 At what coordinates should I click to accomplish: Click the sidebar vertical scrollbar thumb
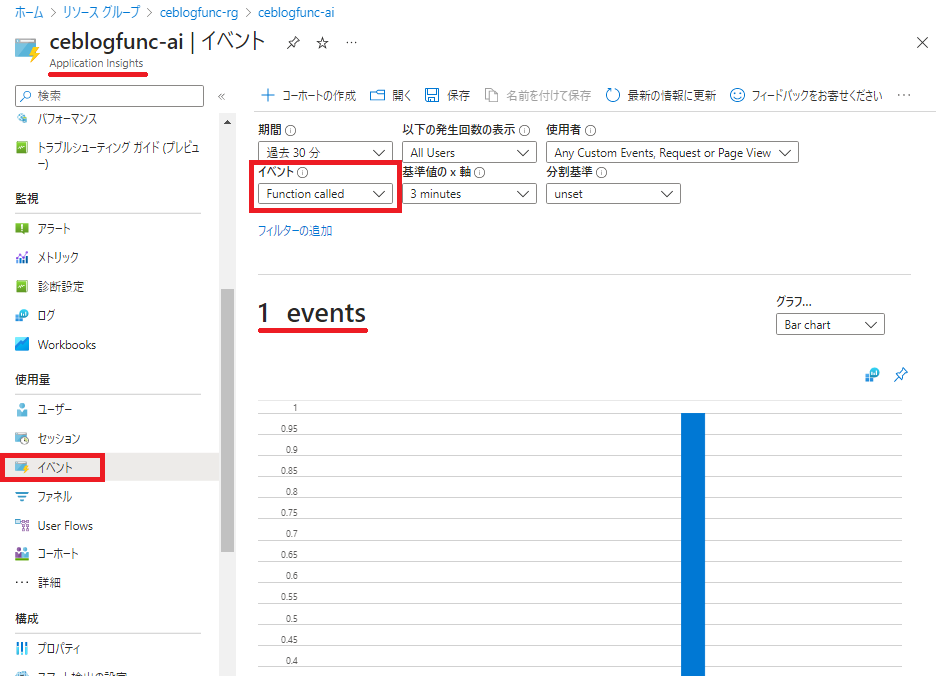(227, 420)
